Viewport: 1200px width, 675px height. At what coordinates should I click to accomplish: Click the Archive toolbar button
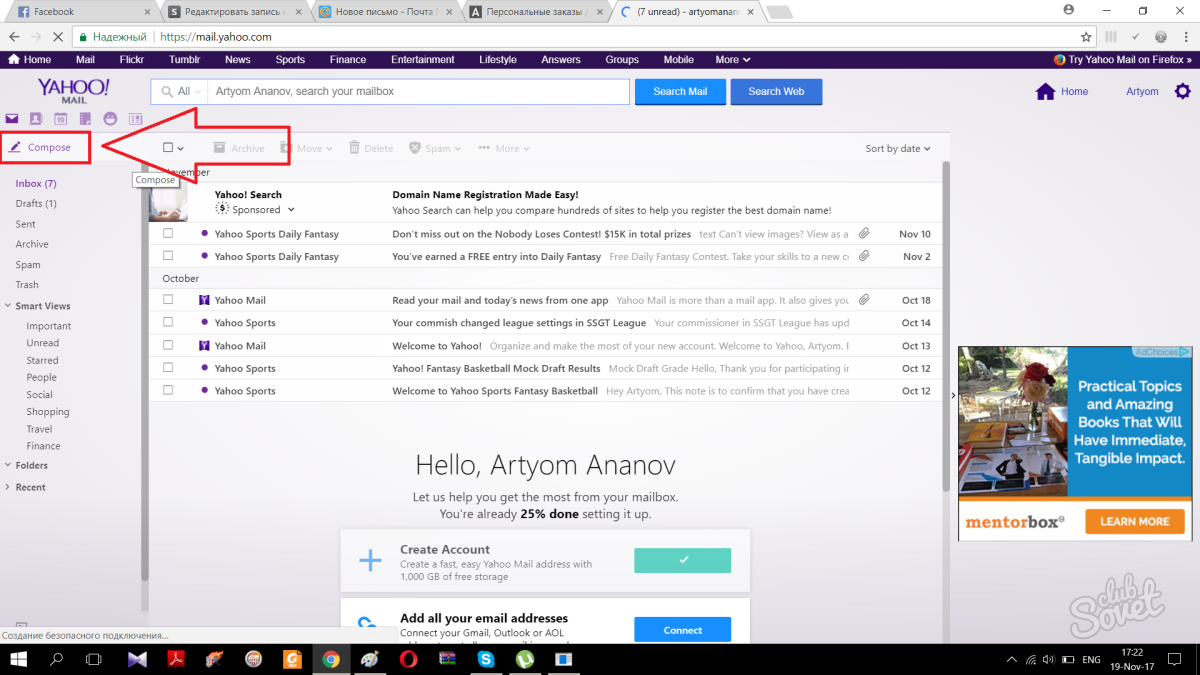[x=239, y=148]
